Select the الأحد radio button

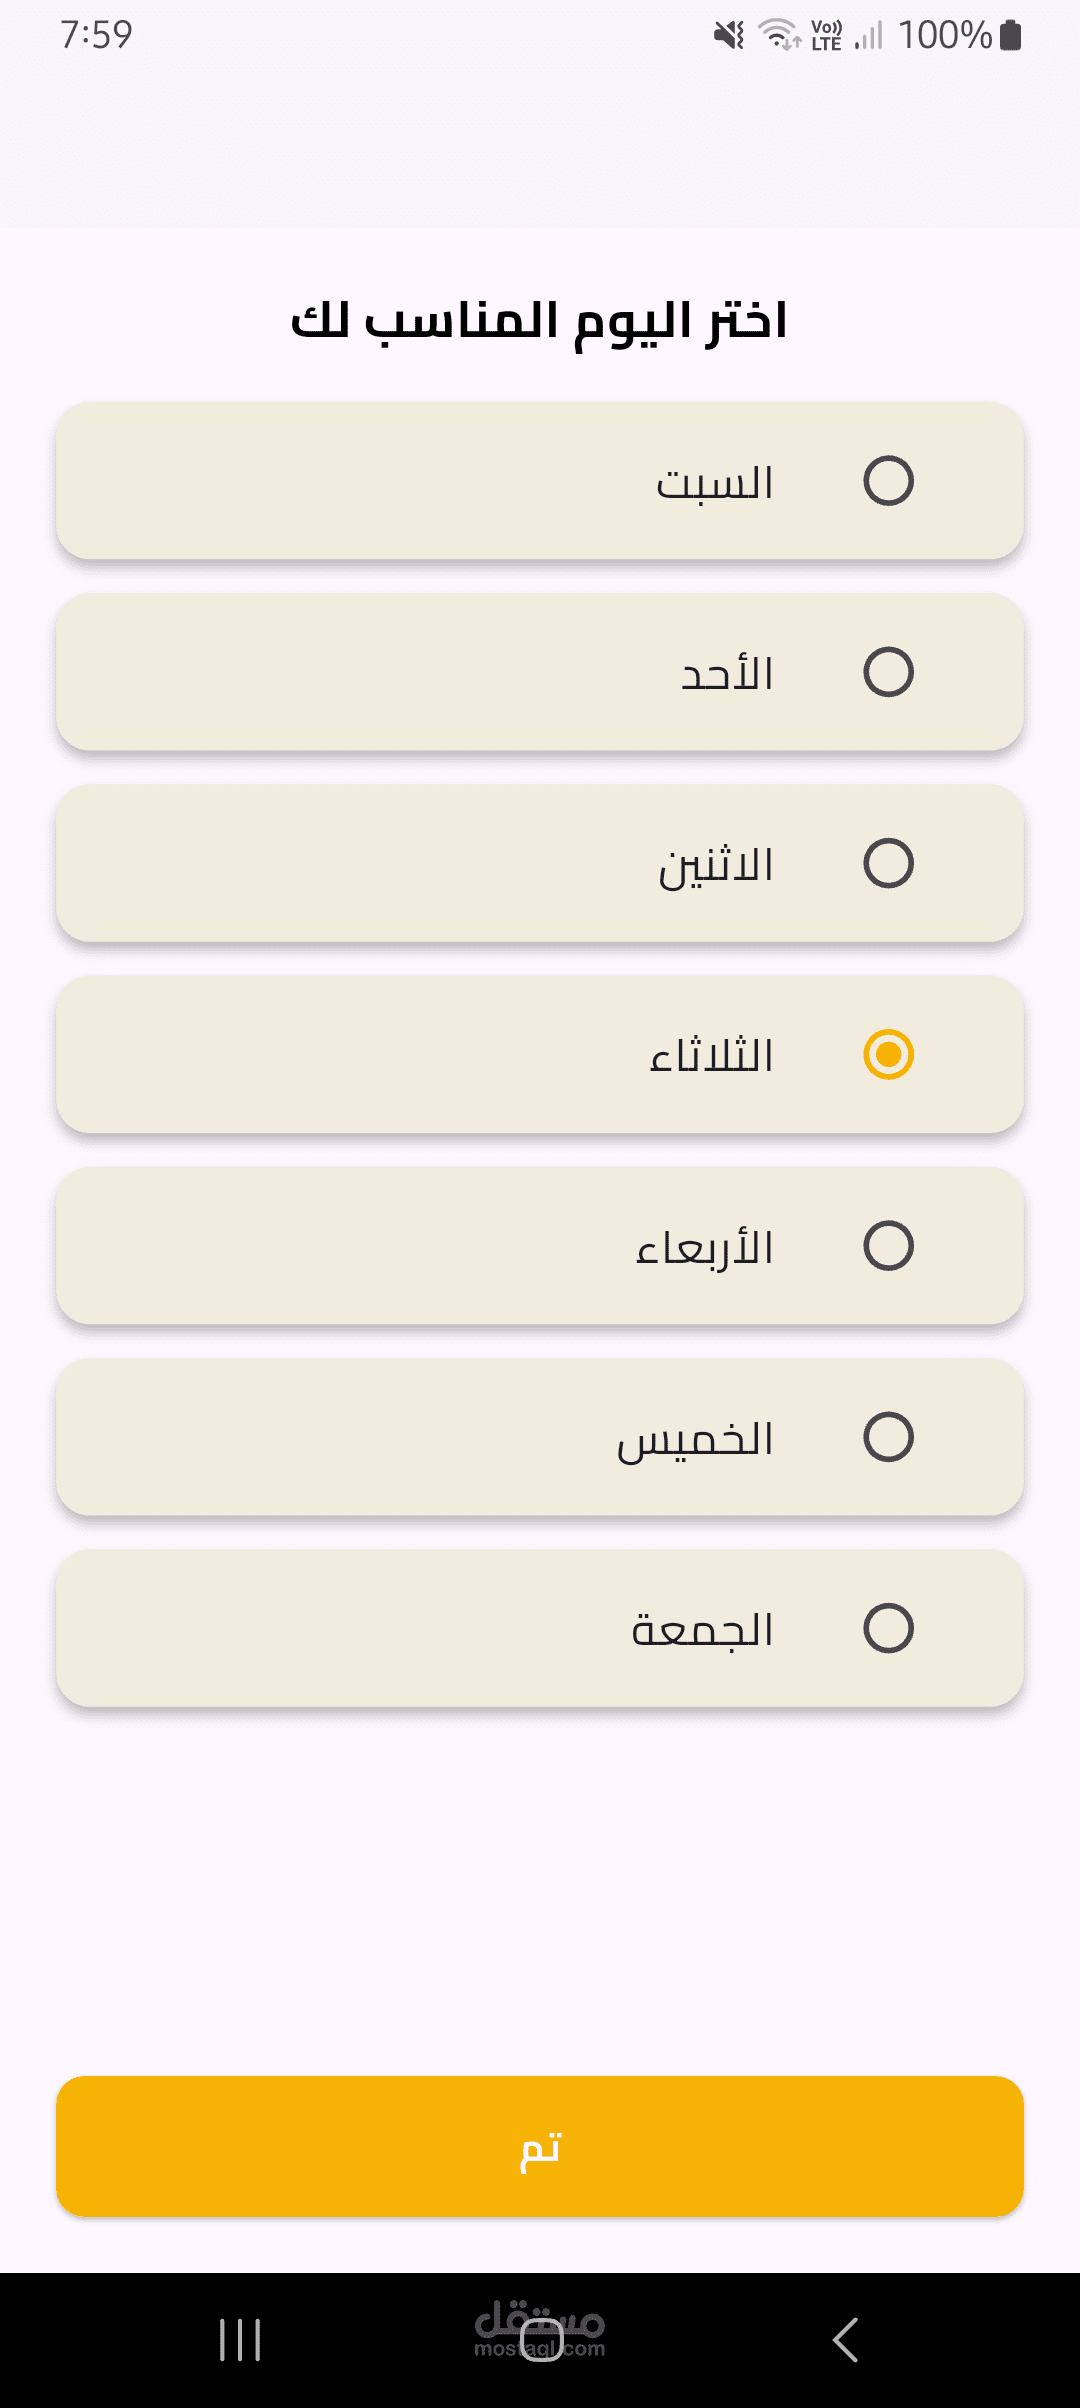[888, 672]
